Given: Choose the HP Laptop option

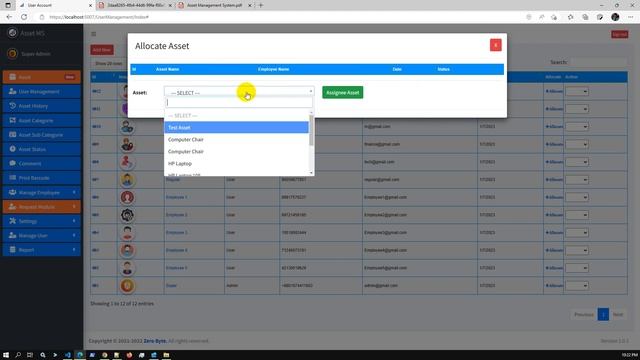Looking at the screenshot, I should [x=236, y=163].
